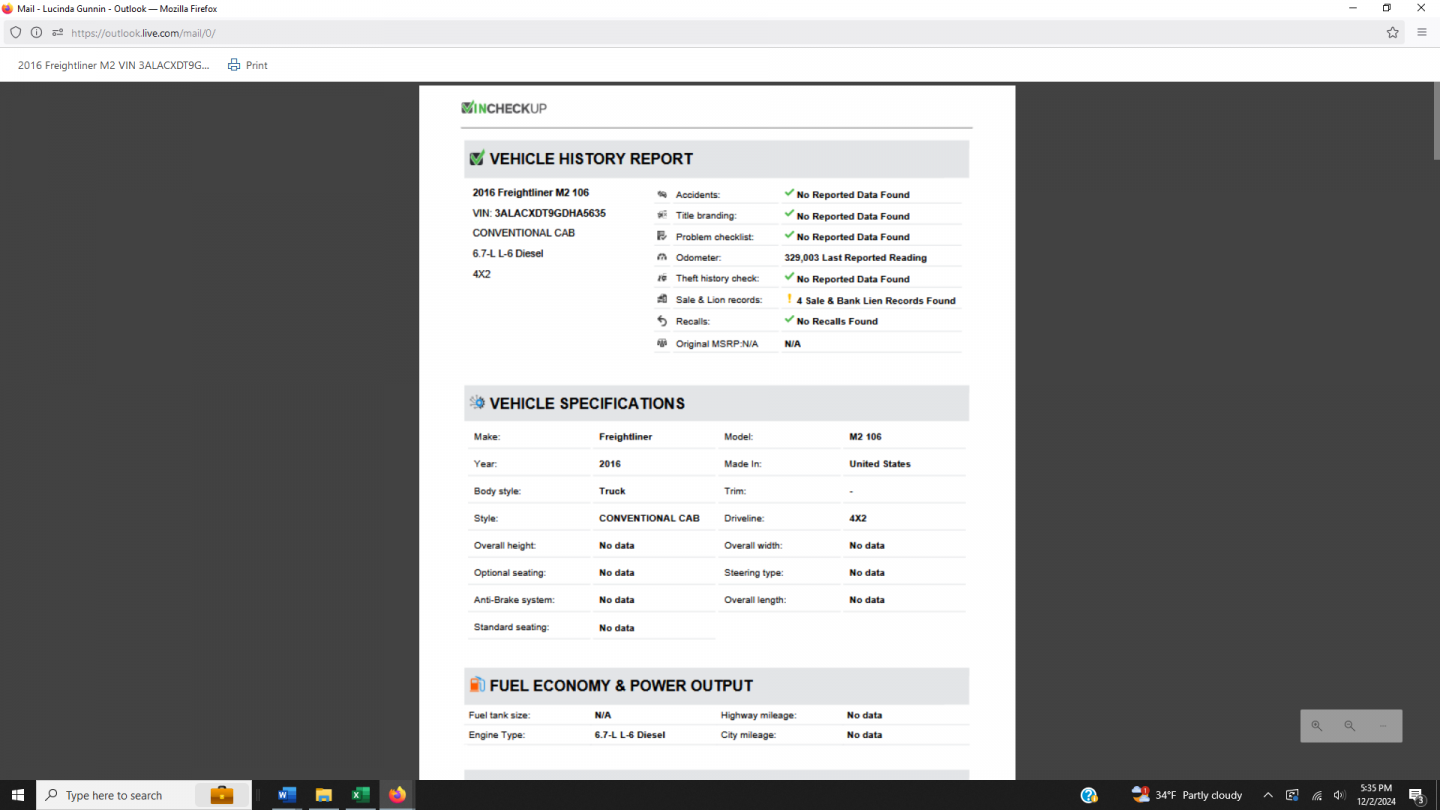Open Excel from the taskbar
The width and height of the screenshot is (1440, 810).
point(361,795)
